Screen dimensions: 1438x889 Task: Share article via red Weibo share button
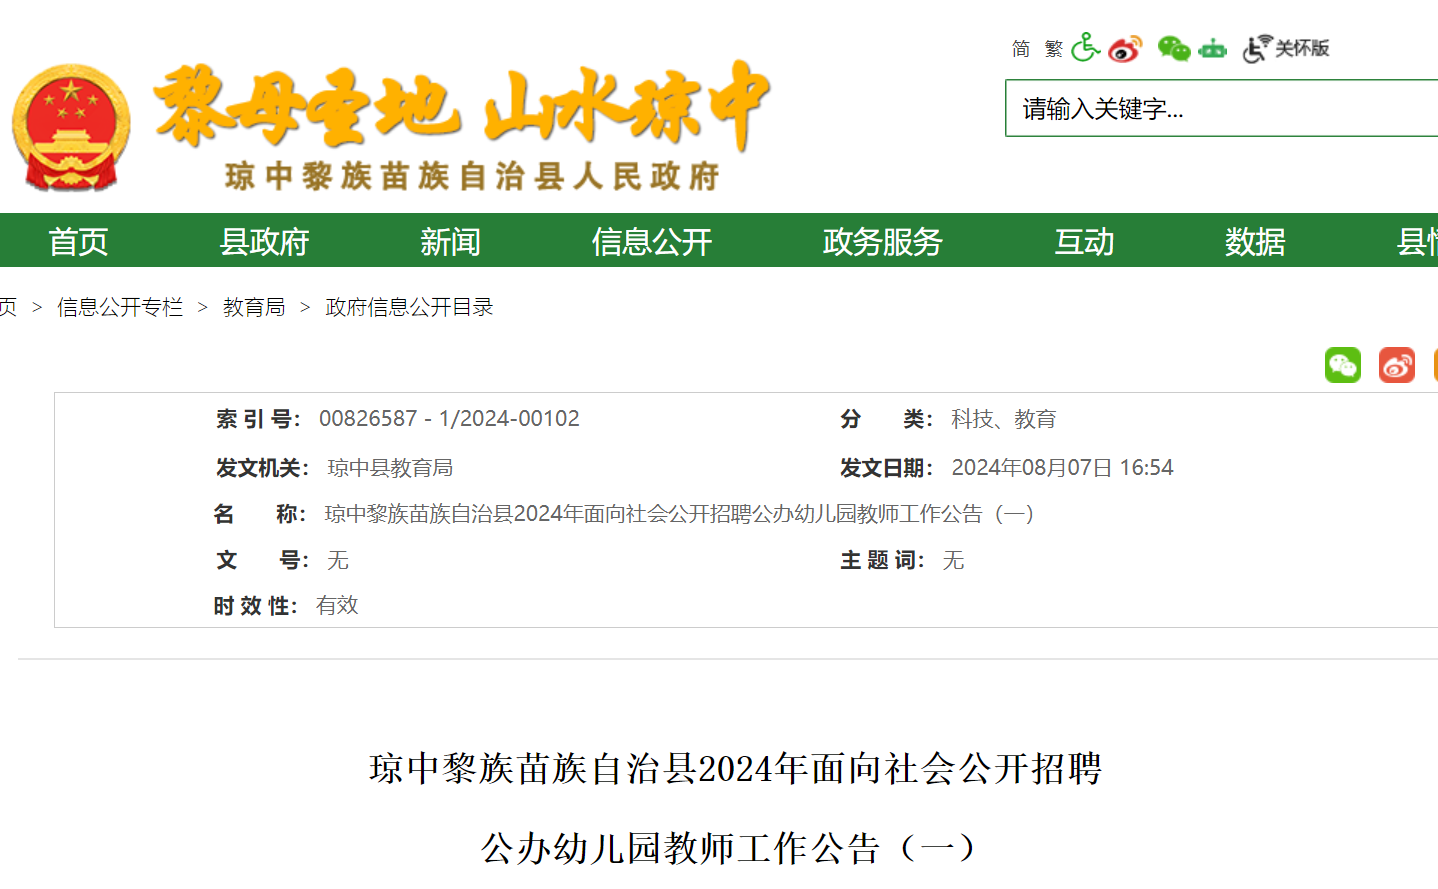click(1396, 366)
